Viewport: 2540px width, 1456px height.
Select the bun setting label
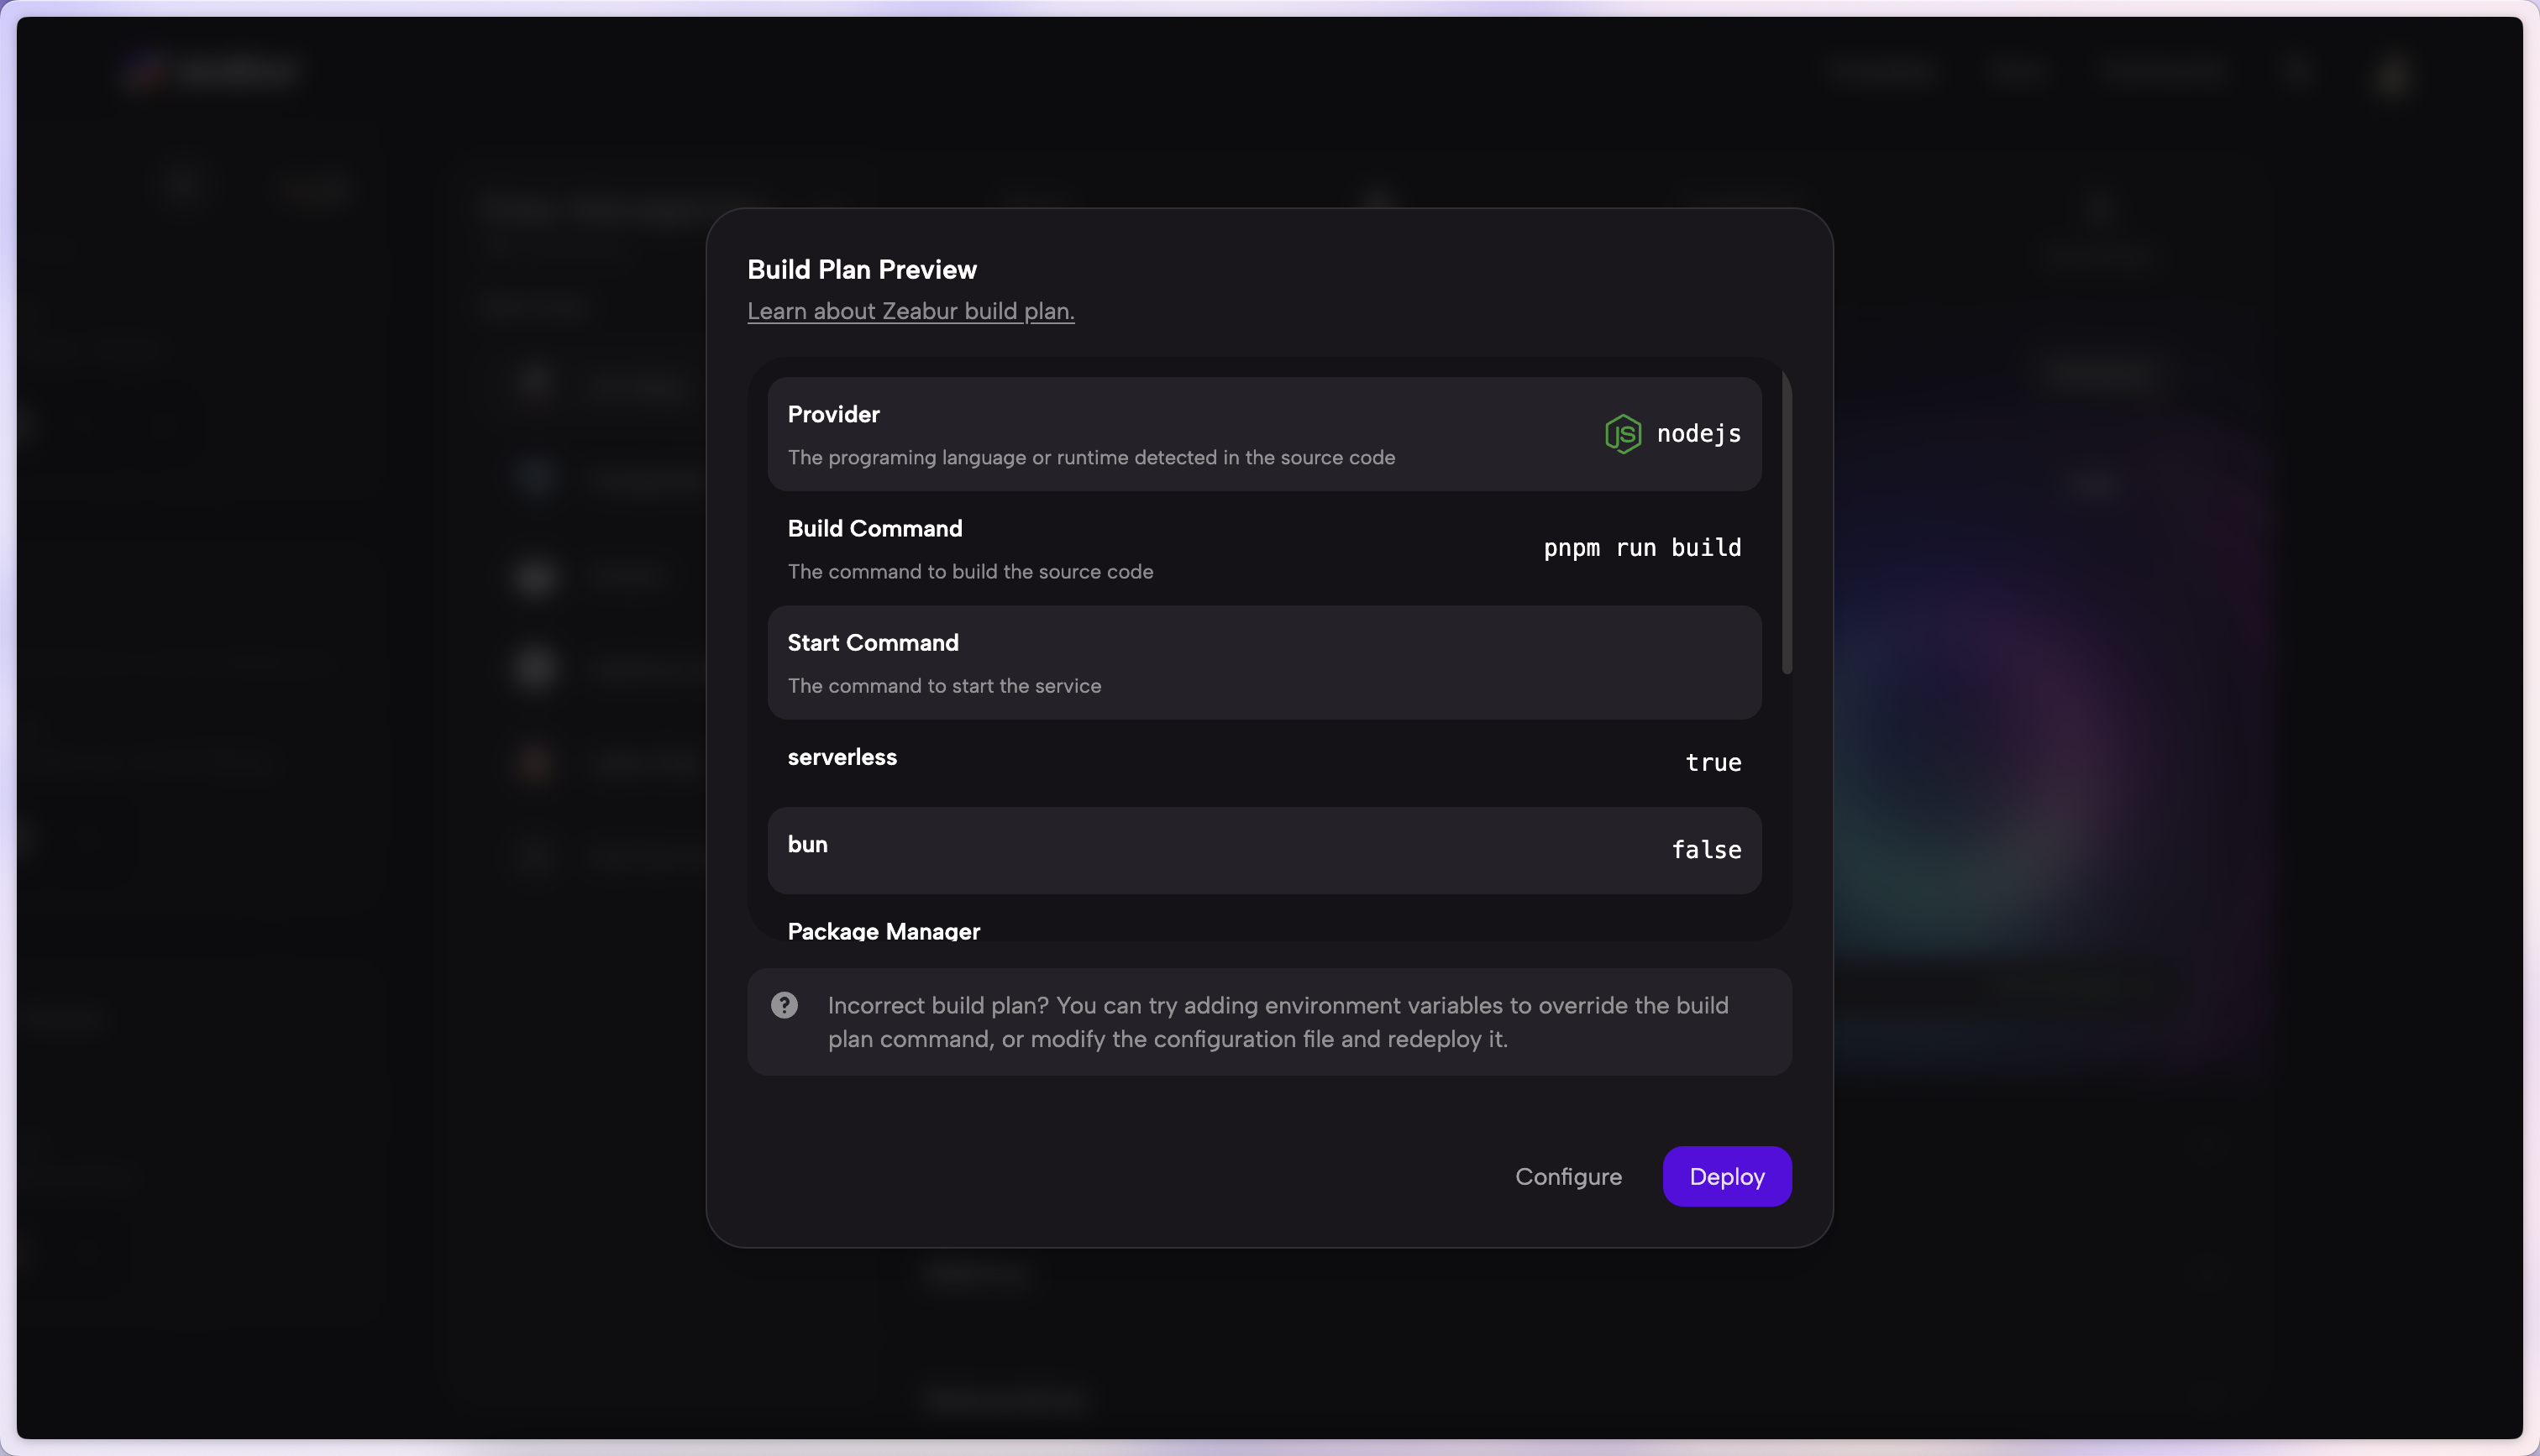tap(807, 844)
